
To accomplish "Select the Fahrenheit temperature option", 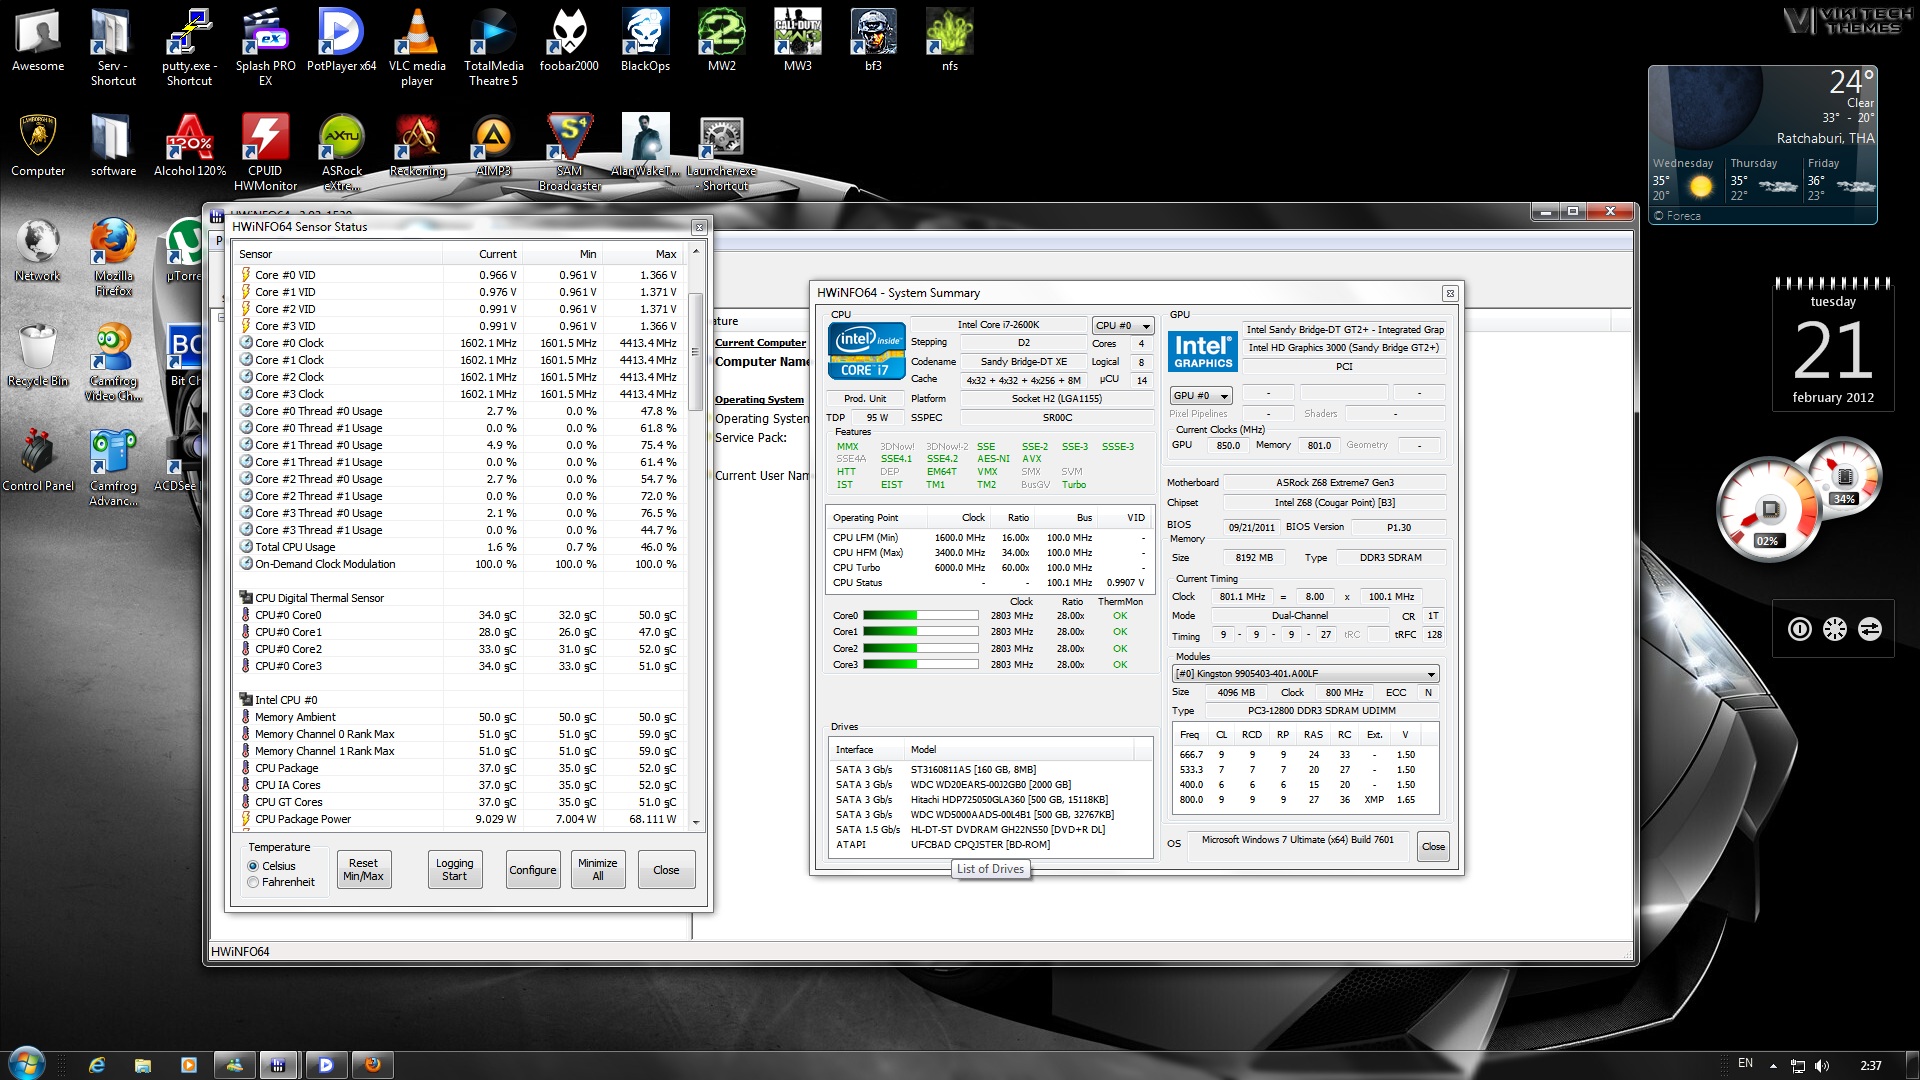I will click(253, 882).
